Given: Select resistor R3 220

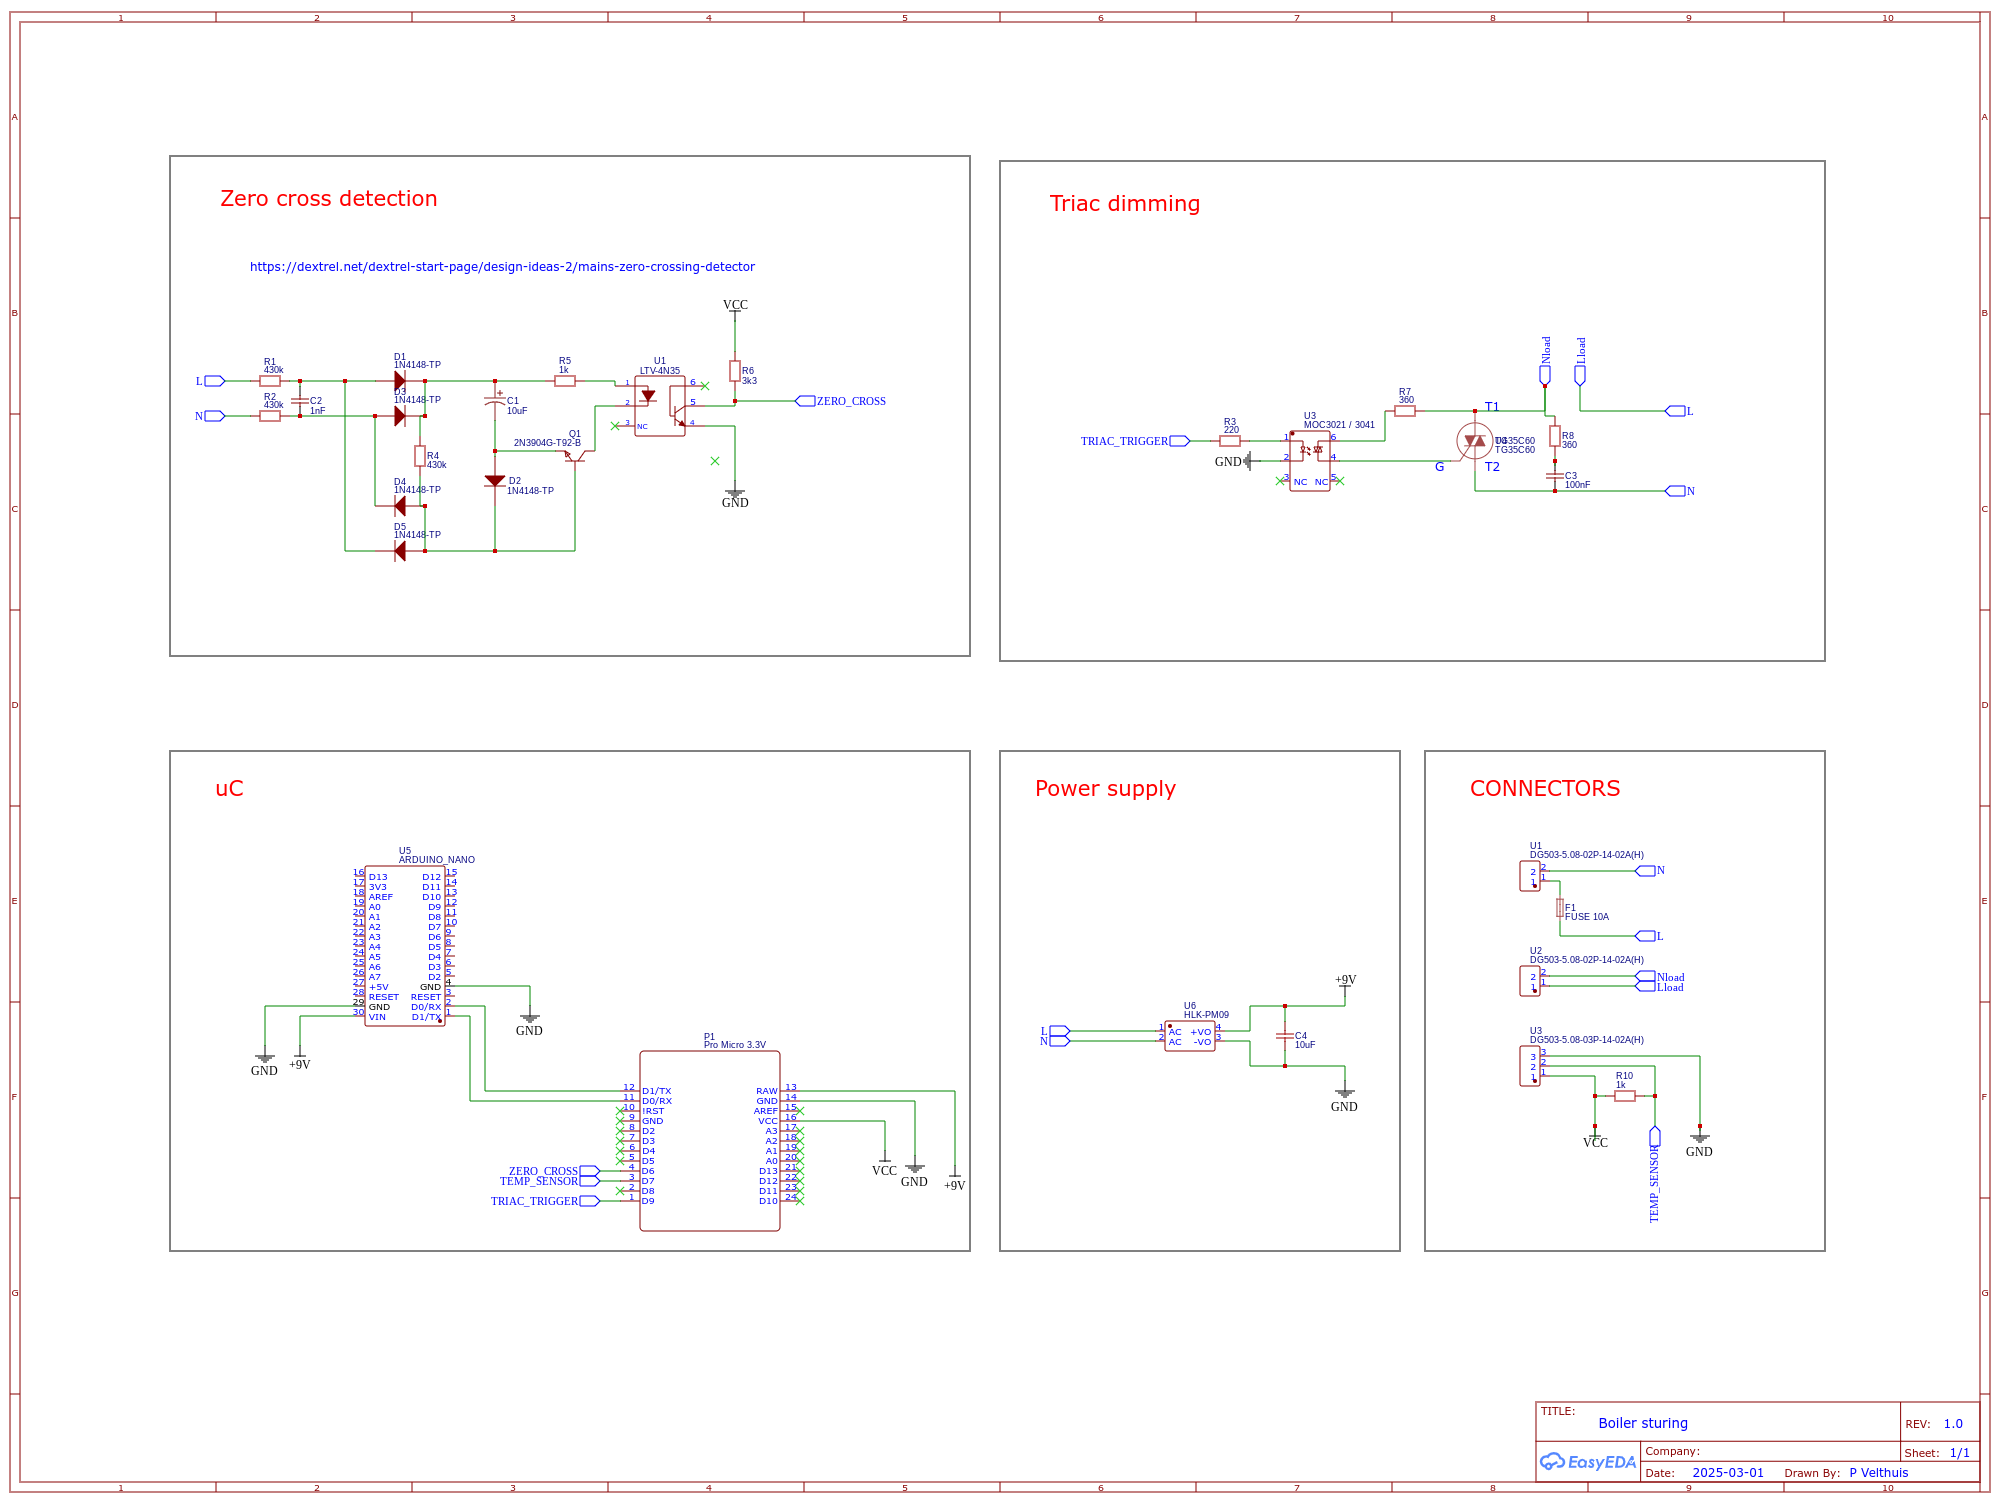Looking at the screenshot, I should coord(1230,441).
